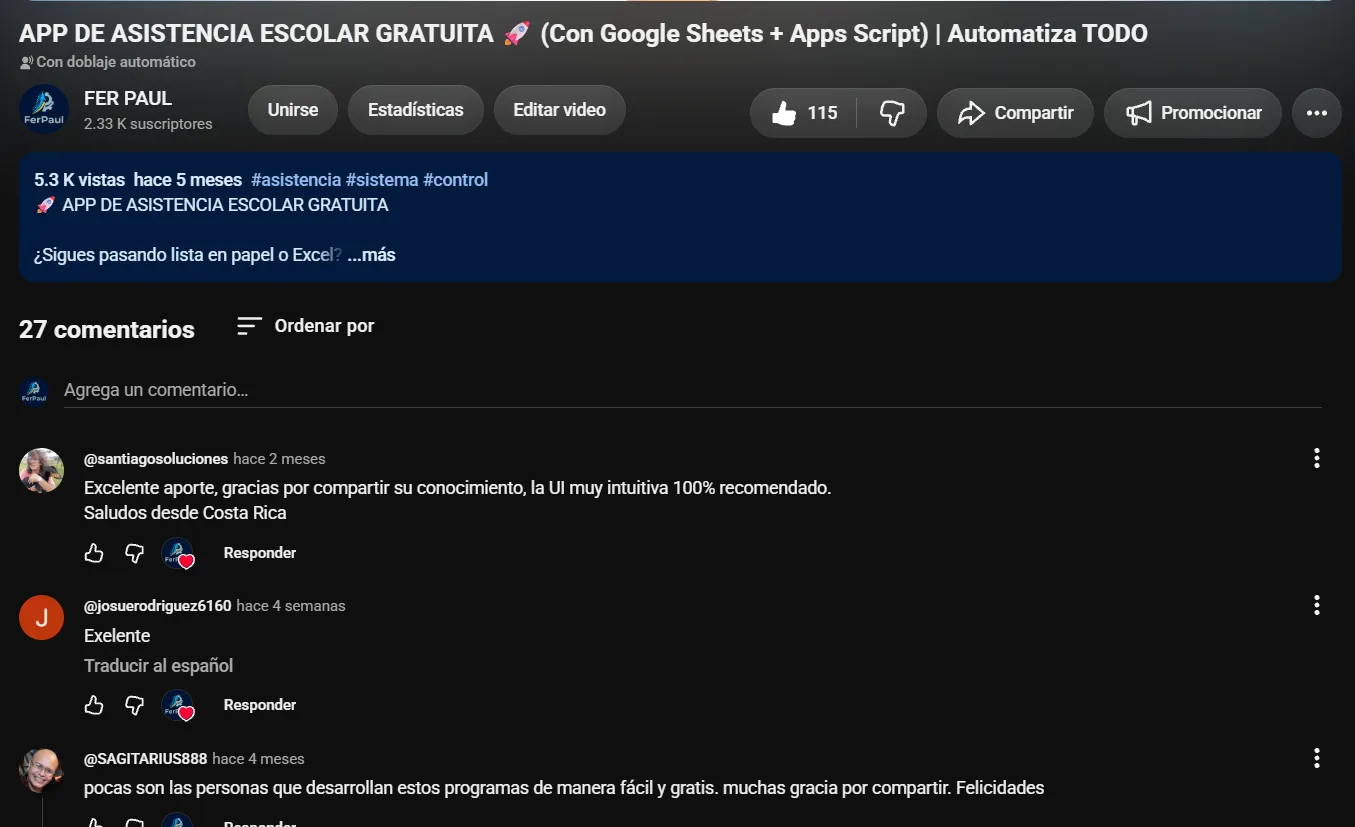1355x827 pixels.
Task: Open @santiagosoluciones username link
Action: point(156,459)
